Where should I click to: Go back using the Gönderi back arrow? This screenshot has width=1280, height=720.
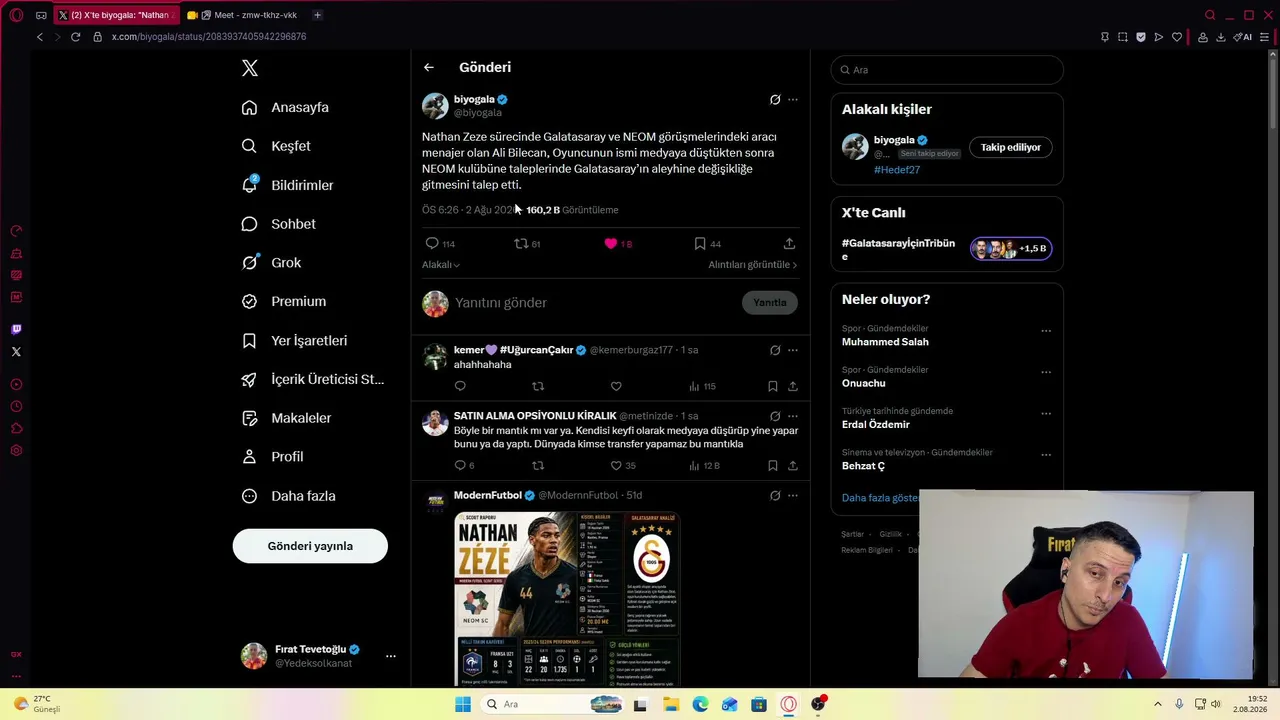429,67
